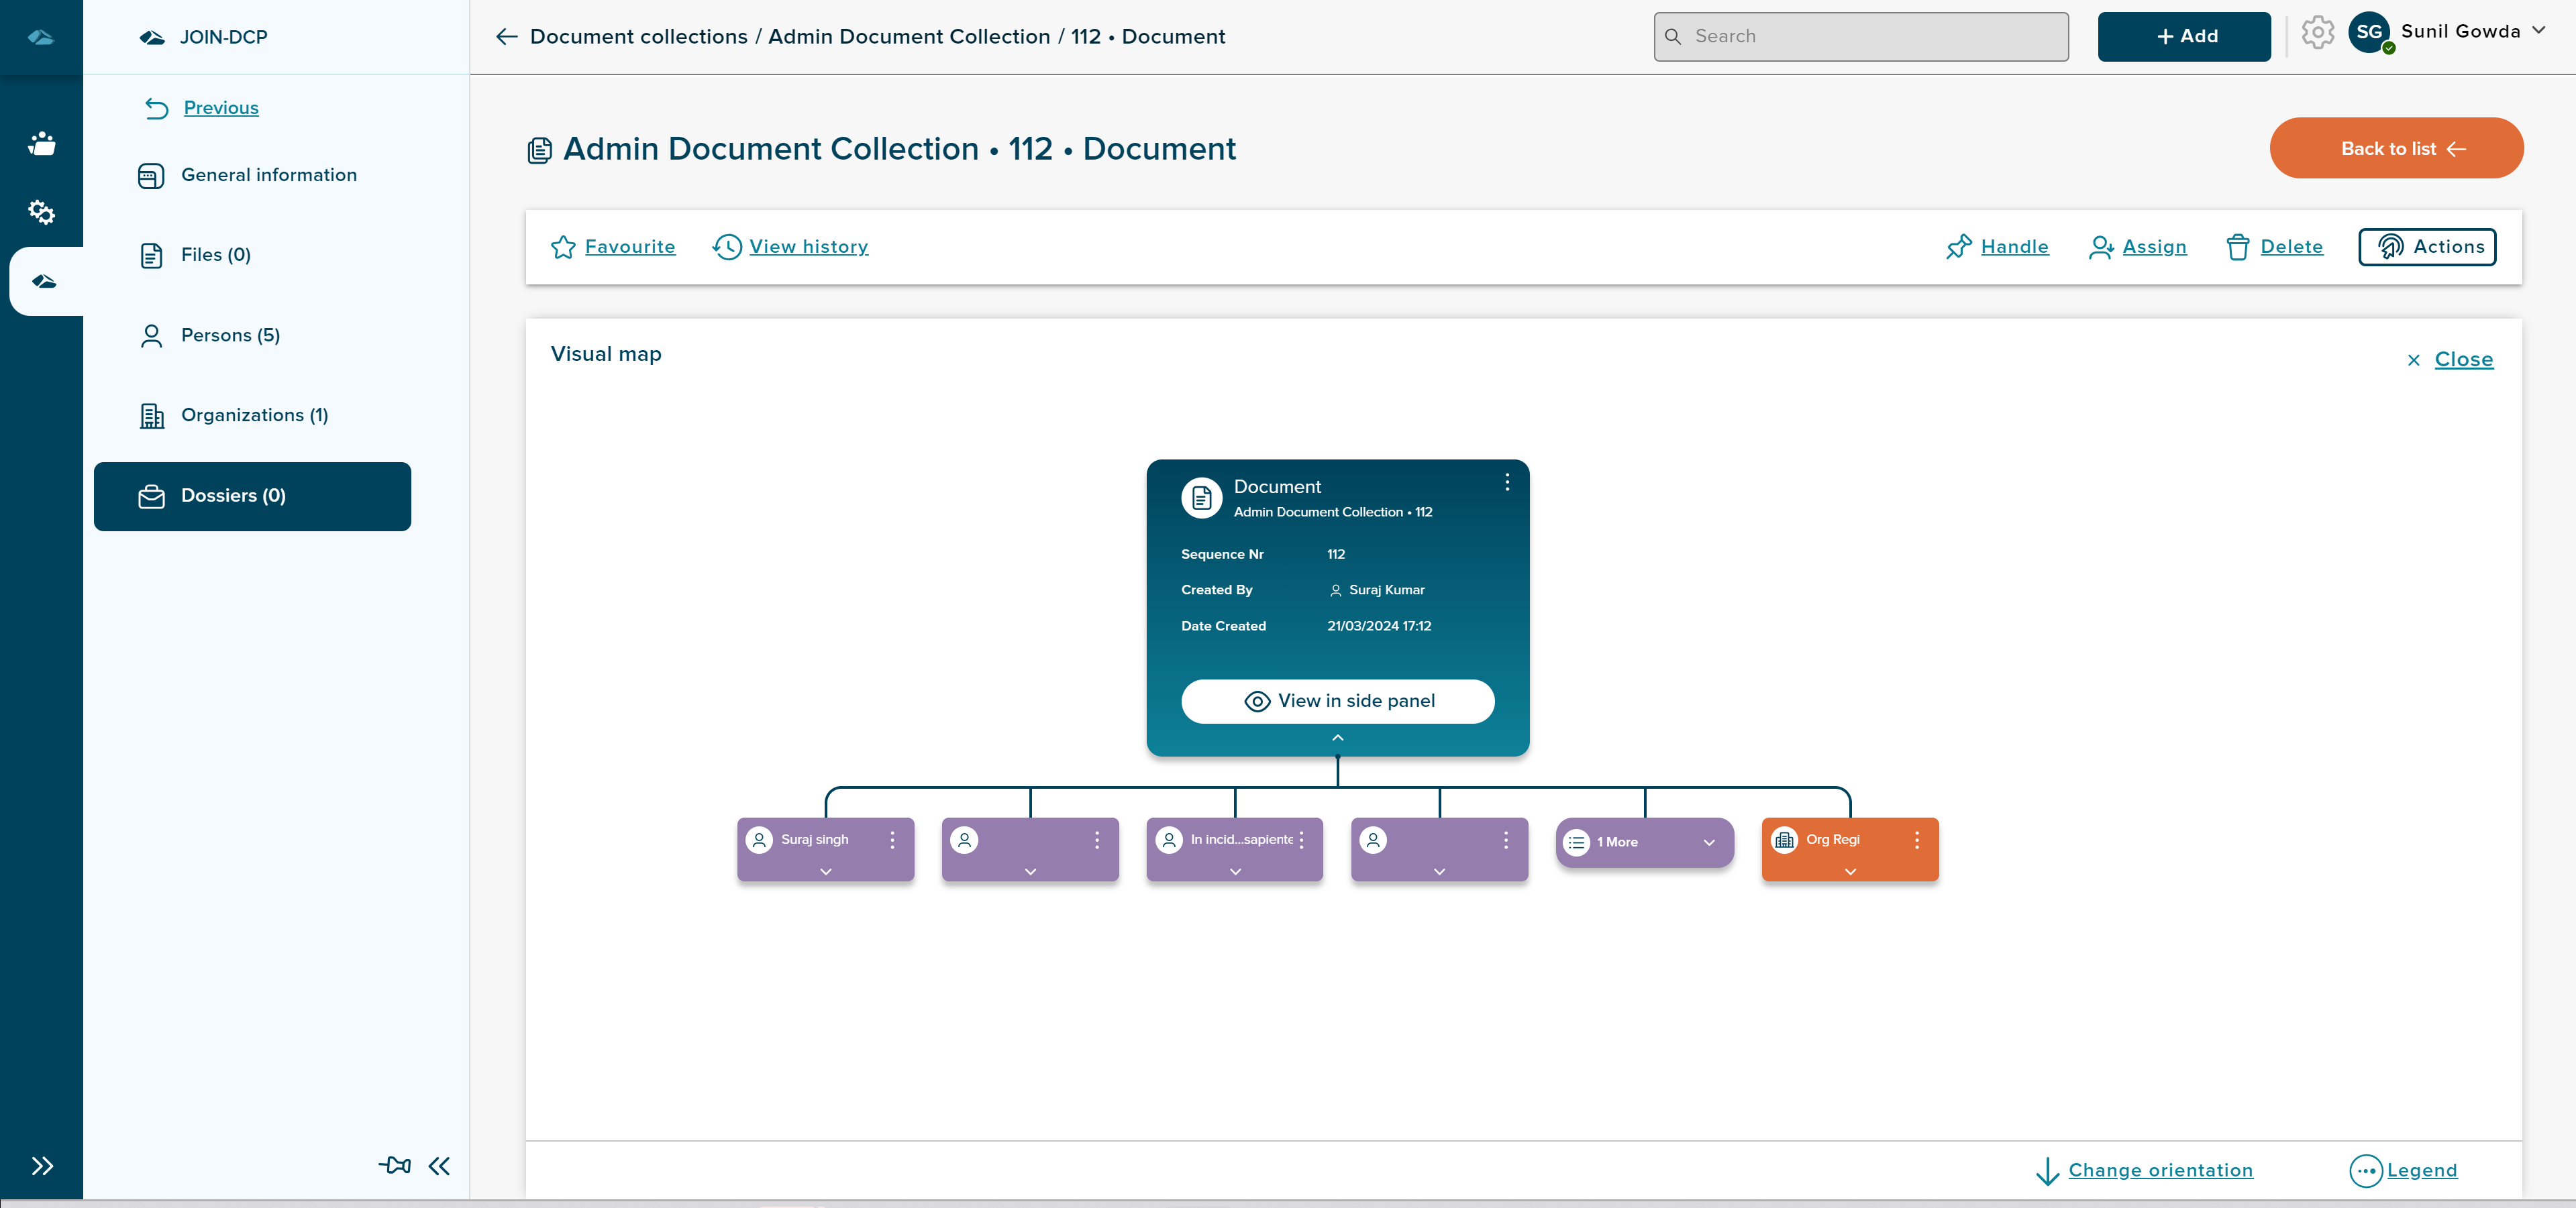Viewport: 2576px width, 1208px height.
Task: Click the people group icon in left rail
Action: point(41,144)
